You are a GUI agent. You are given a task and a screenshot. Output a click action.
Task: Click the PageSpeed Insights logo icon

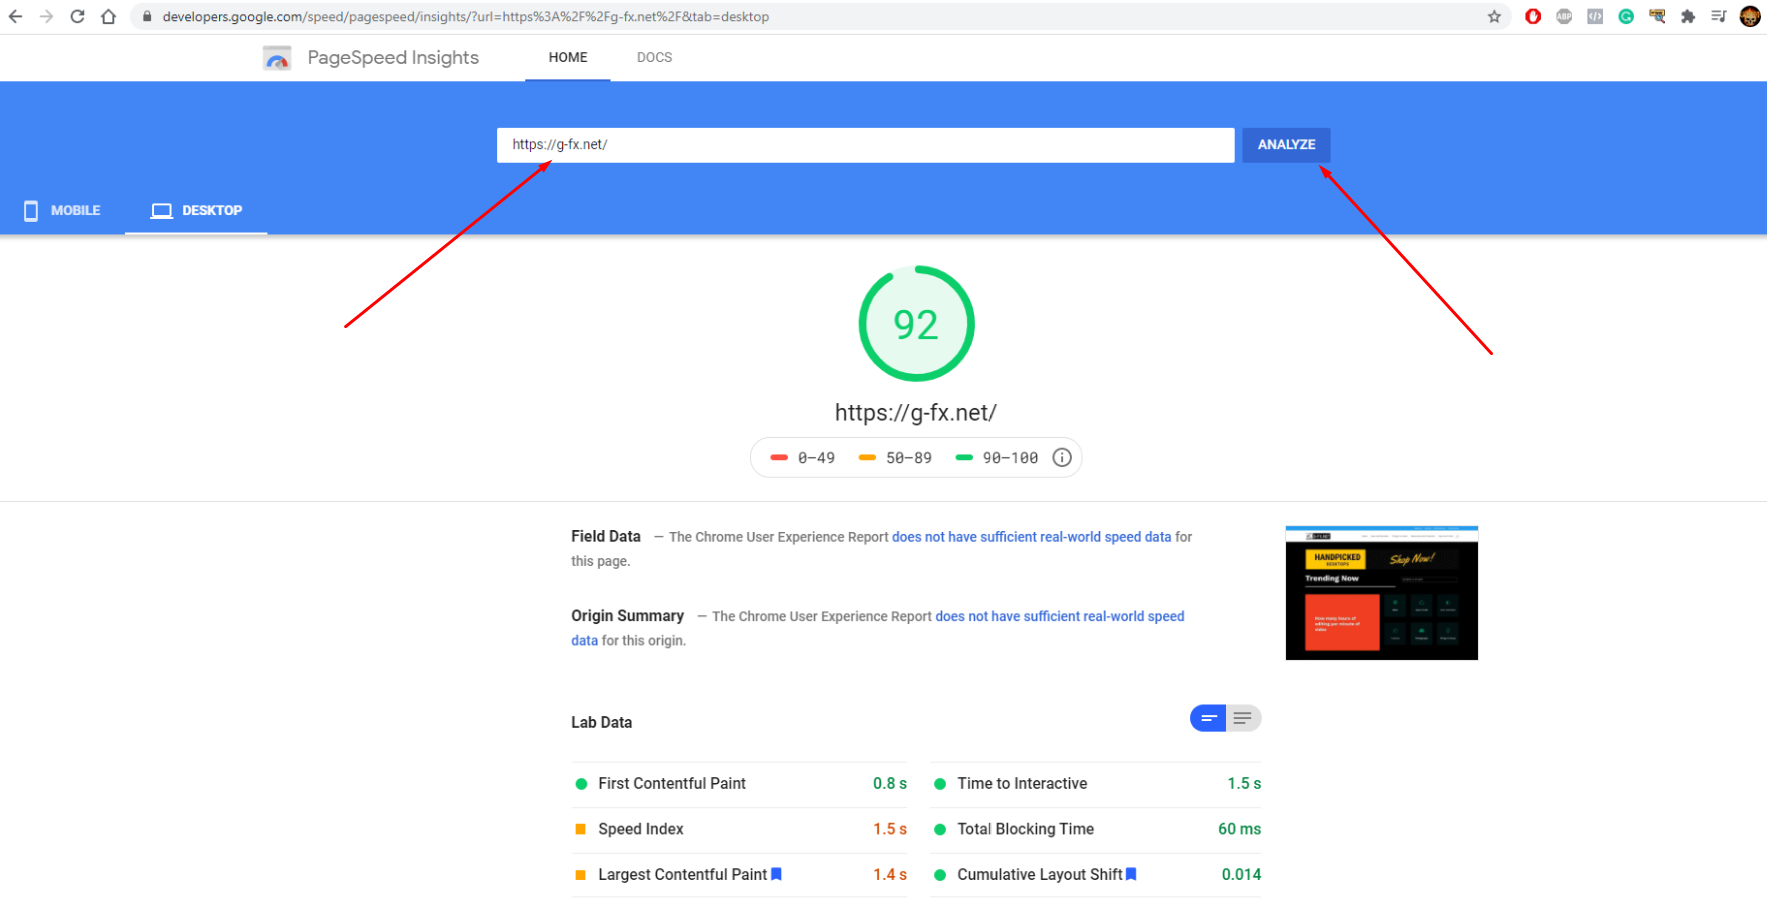point(277,58)
